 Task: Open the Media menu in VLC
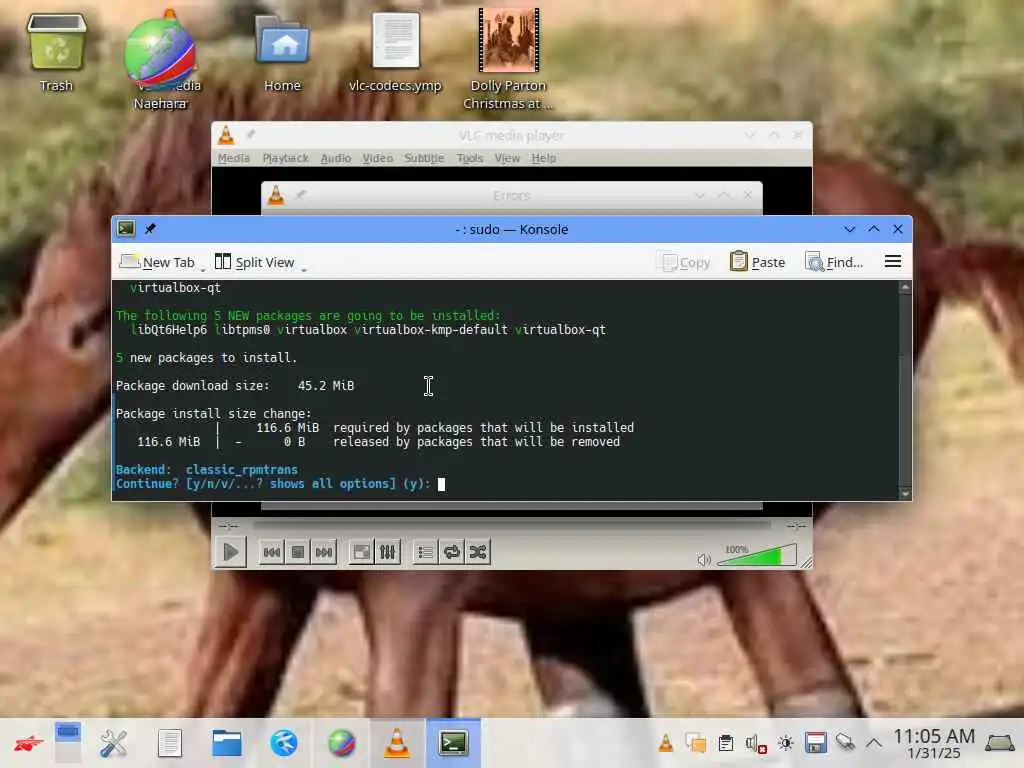click(234, 158)
